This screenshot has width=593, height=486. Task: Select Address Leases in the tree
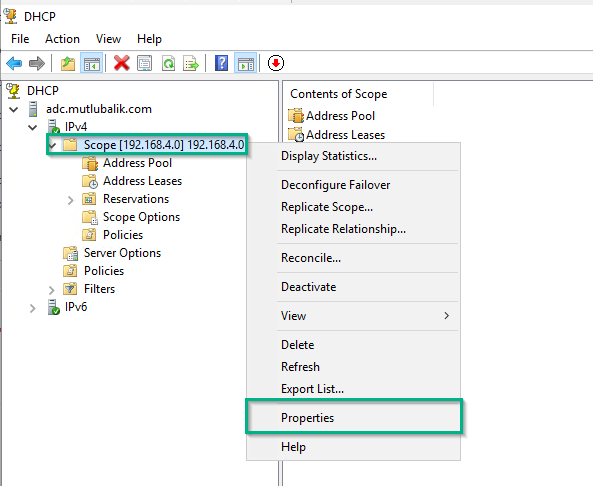pyautogui.click(x=143, y=181)
